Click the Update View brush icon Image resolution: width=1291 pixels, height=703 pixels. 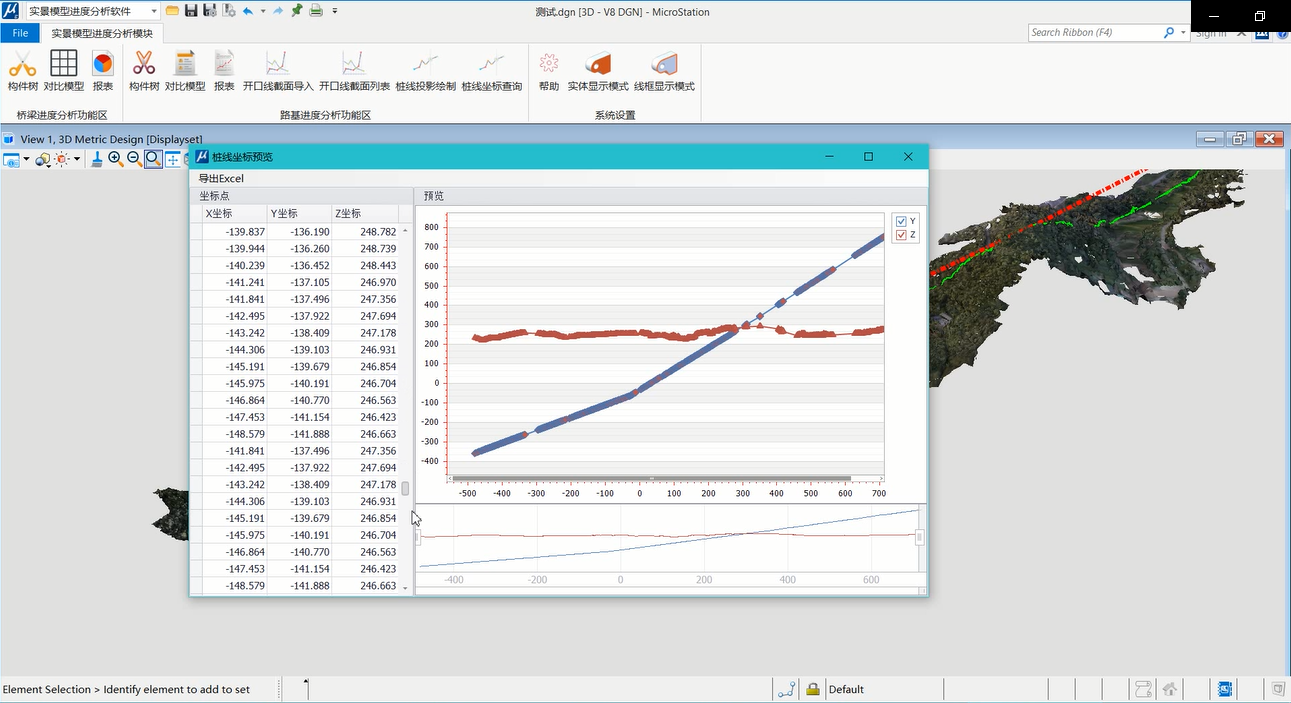tap(97, 158)
